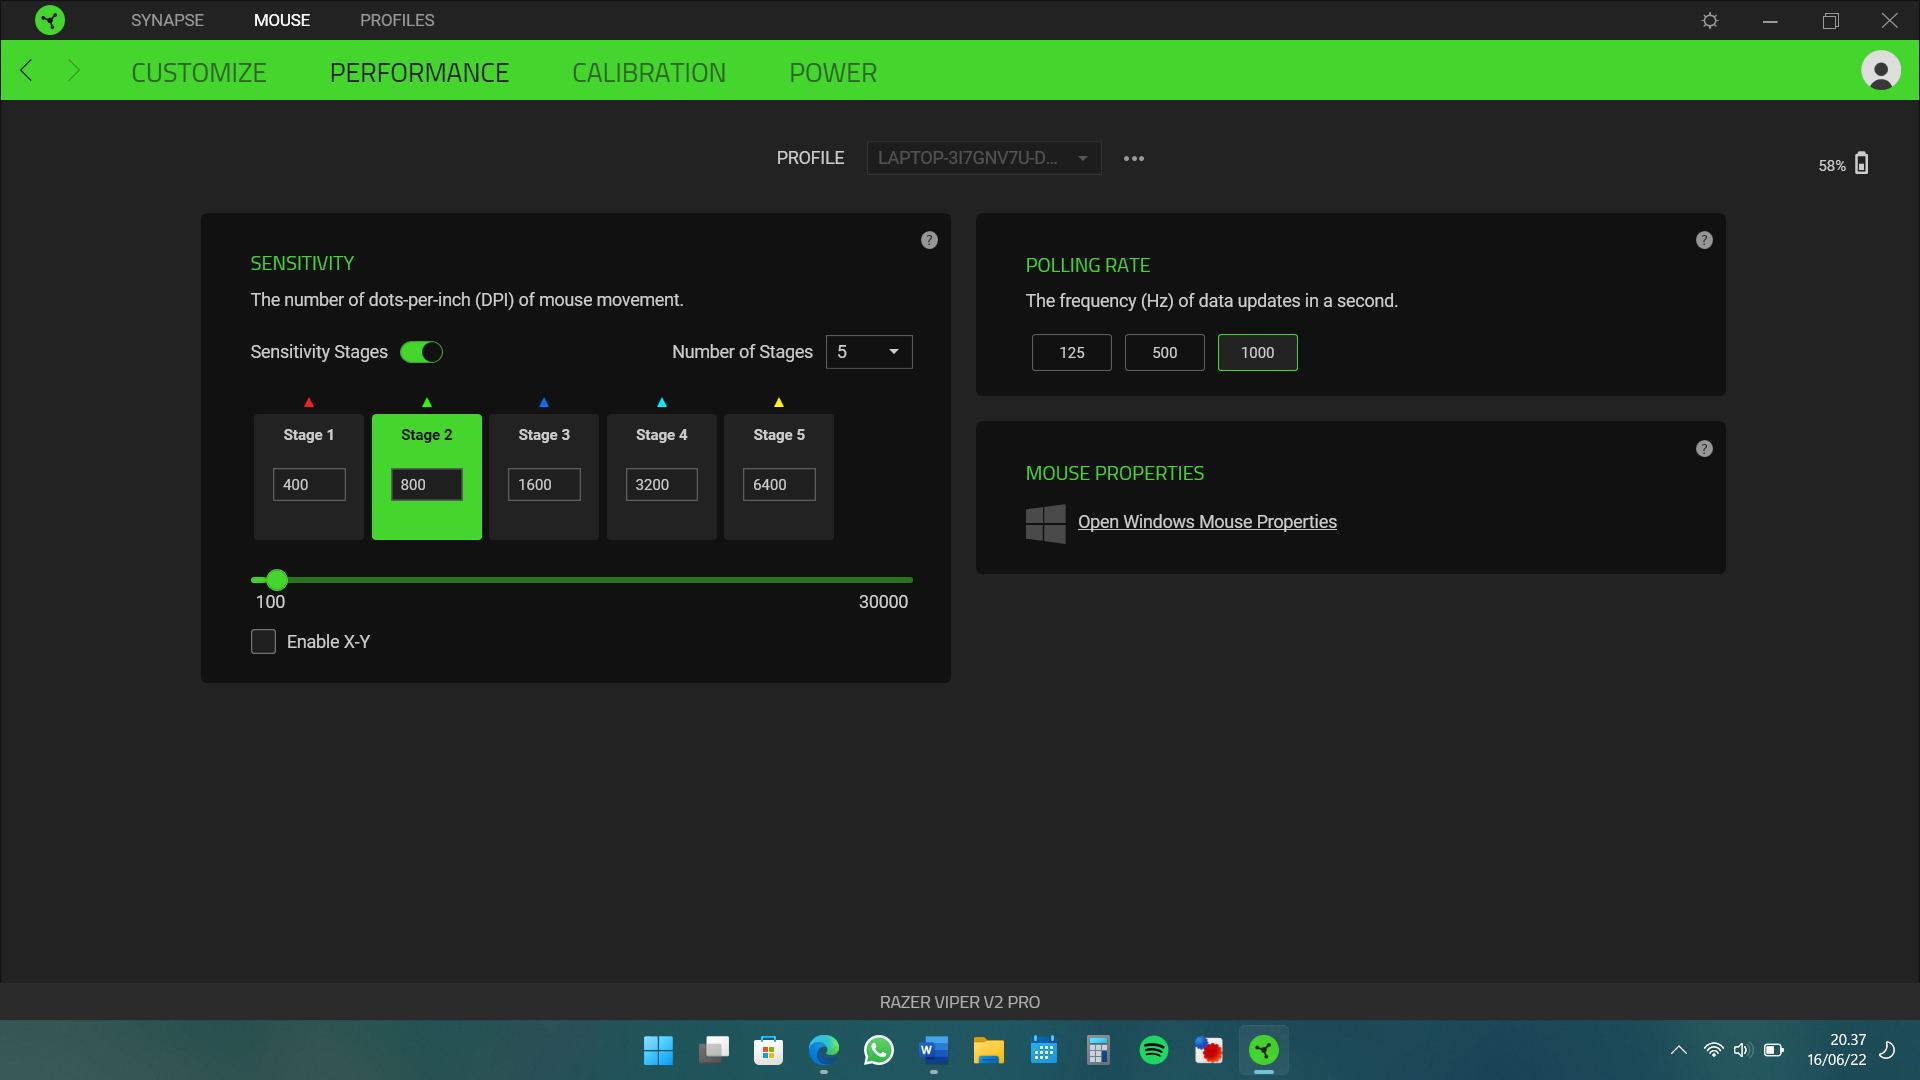The width and height of the screenshot is (1920, 1080).
Task: Click the Razer logo icon
Action: [x=49, y=20]
